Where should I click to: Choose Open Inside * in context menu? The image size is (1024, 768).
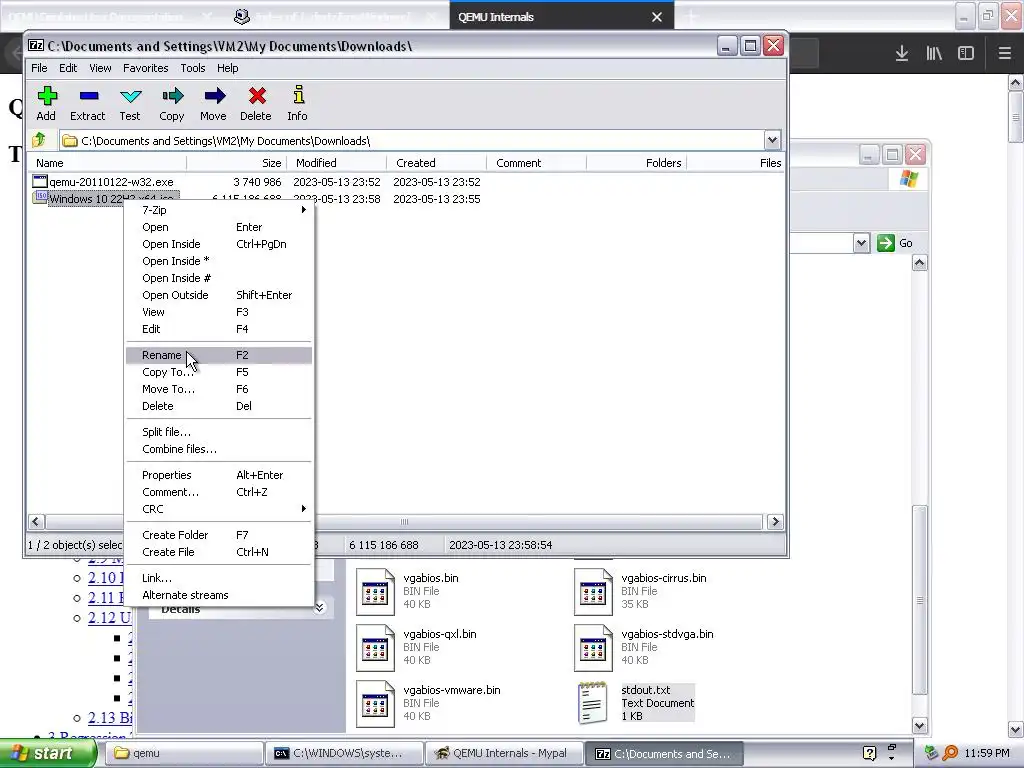(x=218, y=261)
